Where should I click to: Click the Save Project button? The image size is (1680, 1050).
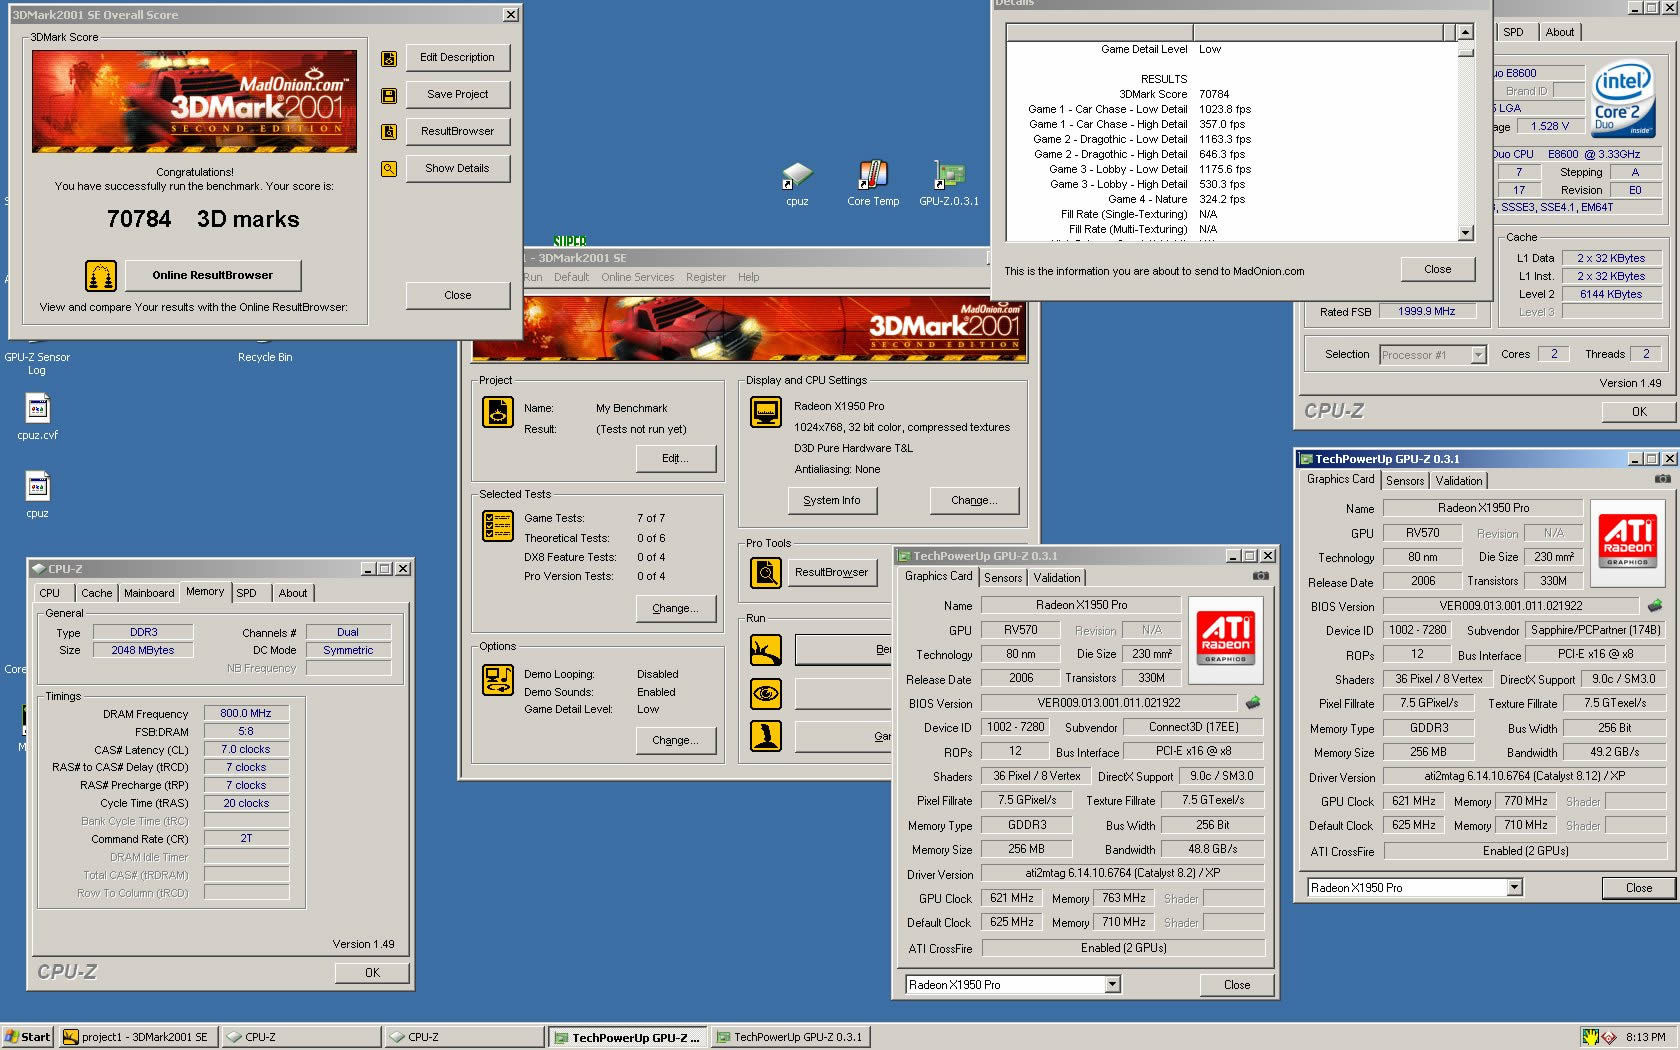point(458,95)
